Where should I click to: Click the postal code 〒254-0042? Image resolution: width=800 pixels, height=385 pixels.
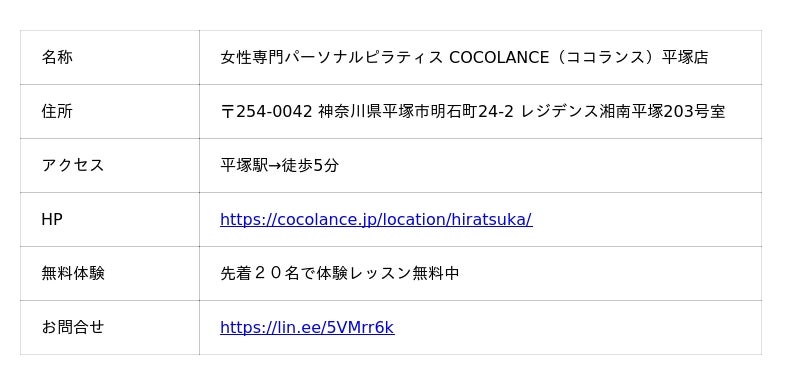[266, 111]
